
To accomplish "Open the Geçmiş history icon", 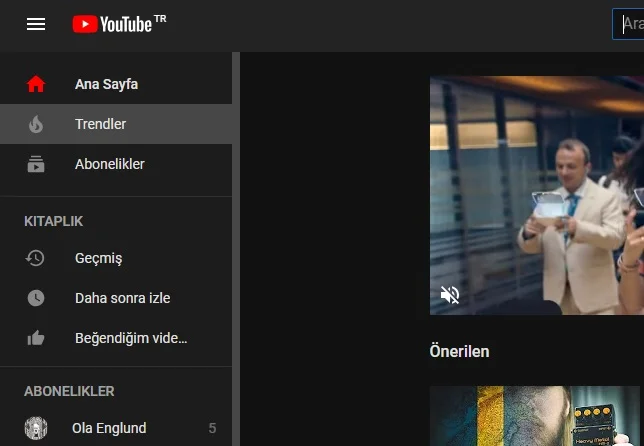I will (36, 258).
